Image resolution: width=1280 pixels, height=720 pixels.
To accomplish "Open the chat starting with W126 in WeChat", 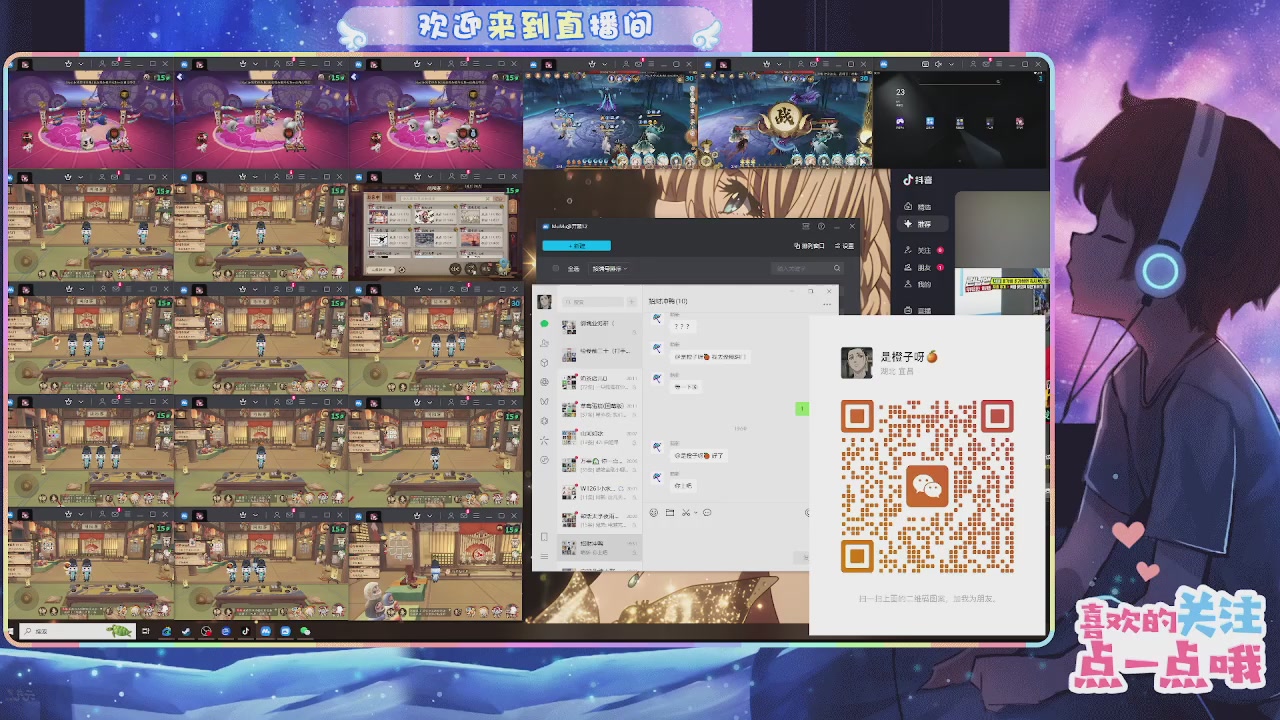I will pyautogui.click(x=599, y=492).
